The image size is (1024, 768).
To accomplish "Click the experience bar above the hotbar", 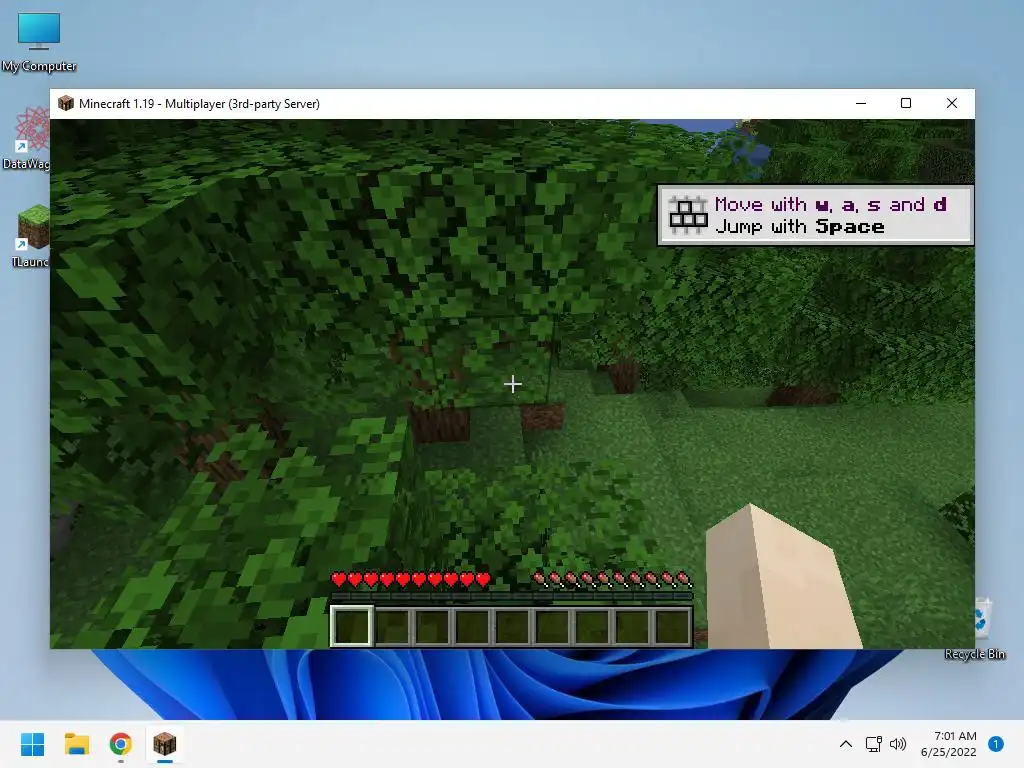I will pyautogui.click(x=511, y=596).
